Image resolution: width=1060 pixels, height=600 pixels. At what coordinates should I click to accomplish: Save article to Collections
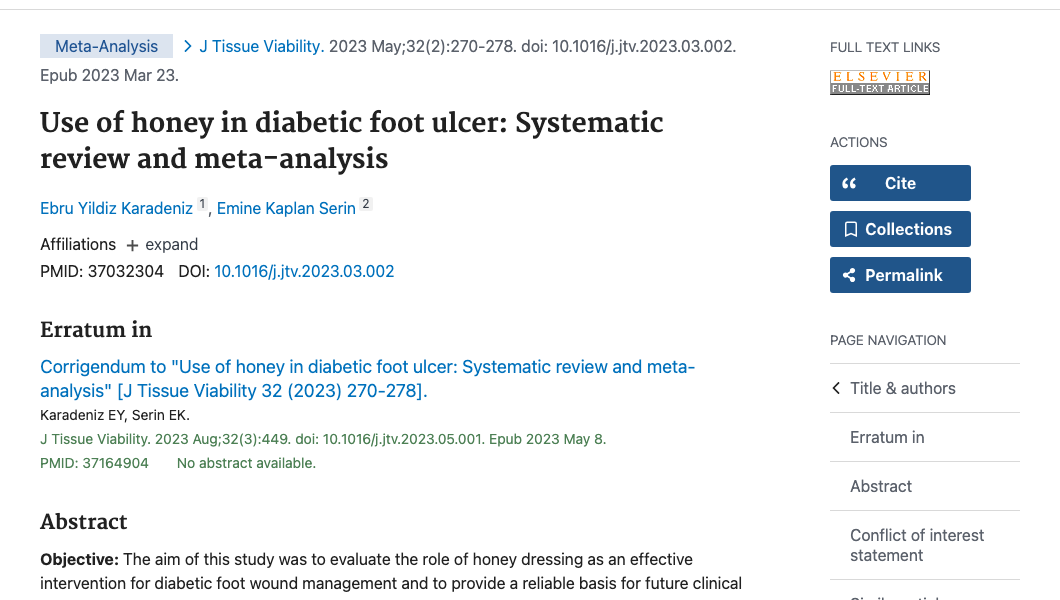coord(900,229)
